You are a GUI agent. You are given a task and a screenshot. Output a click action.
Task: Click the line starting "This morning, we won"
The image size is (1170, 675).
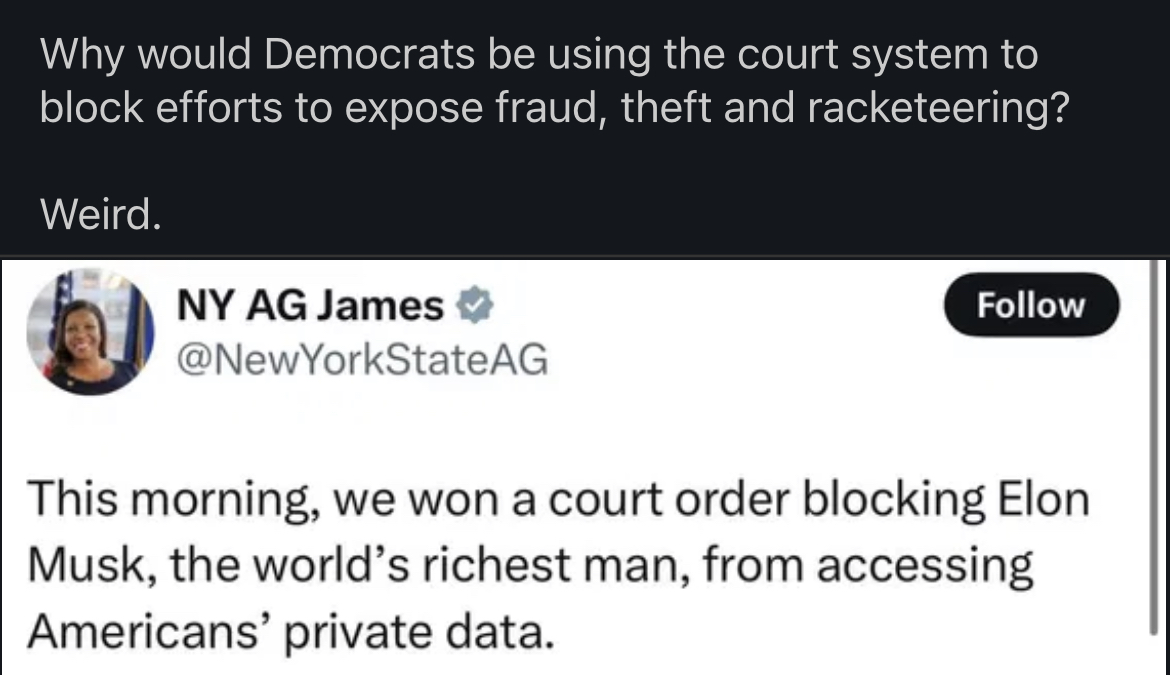coord(557,498)
